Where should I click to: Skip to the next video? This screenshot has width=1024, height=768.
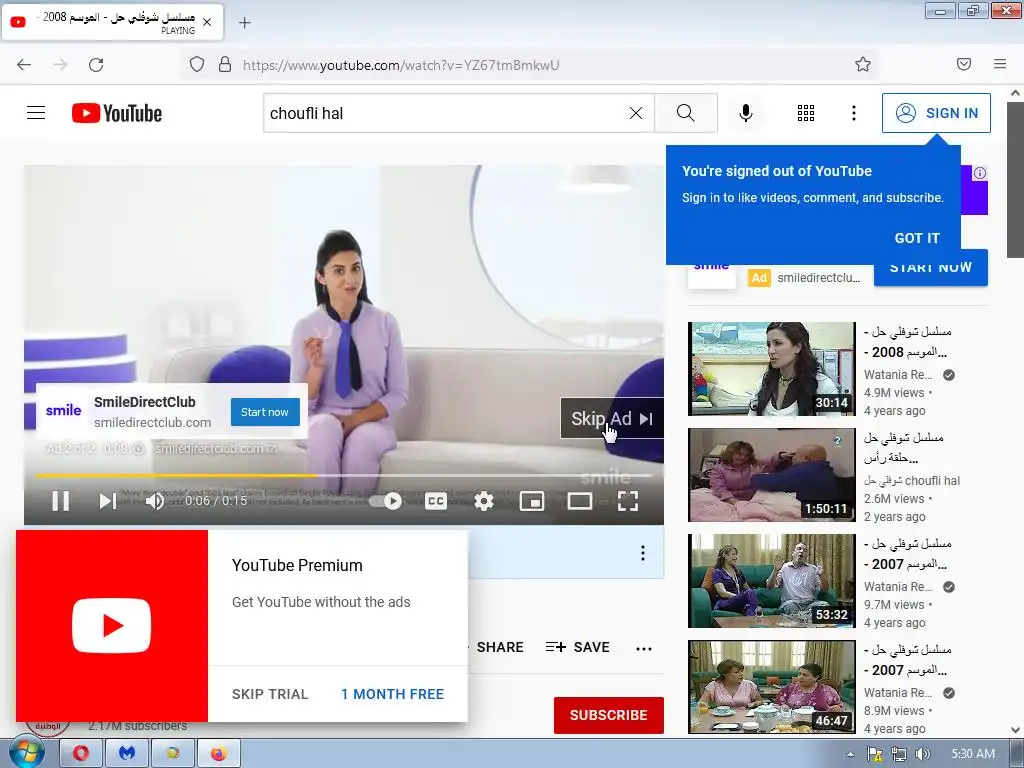pyautogui.click(x=108, y=502)
